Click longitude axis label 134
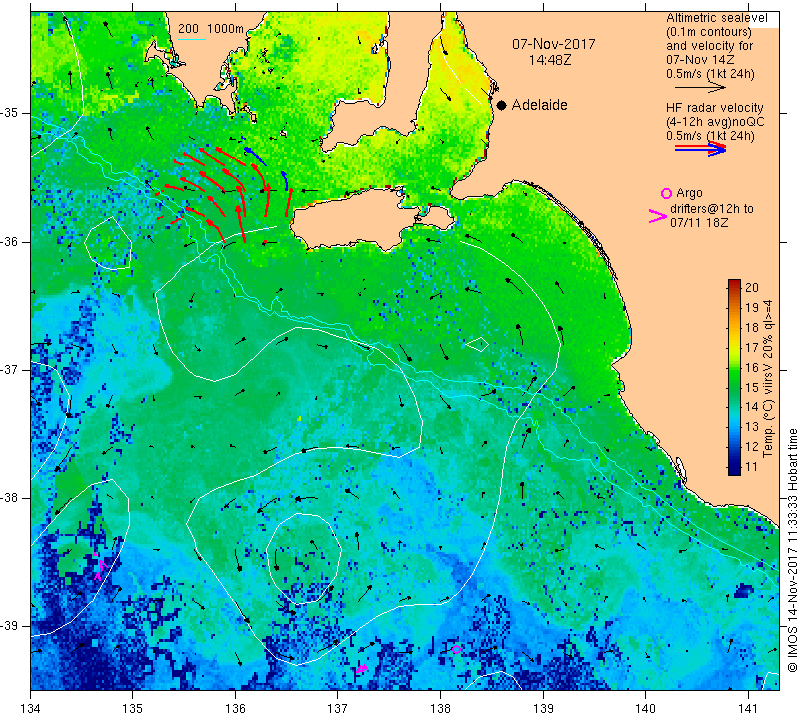This screenshot has height=720, width=800. (x=31, y=709)
